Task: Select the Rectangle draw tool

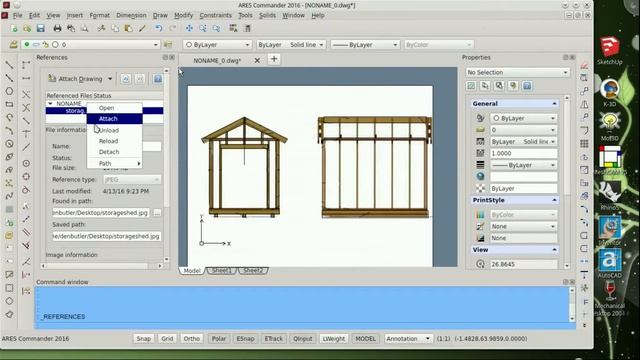Action: click(9, 104)
